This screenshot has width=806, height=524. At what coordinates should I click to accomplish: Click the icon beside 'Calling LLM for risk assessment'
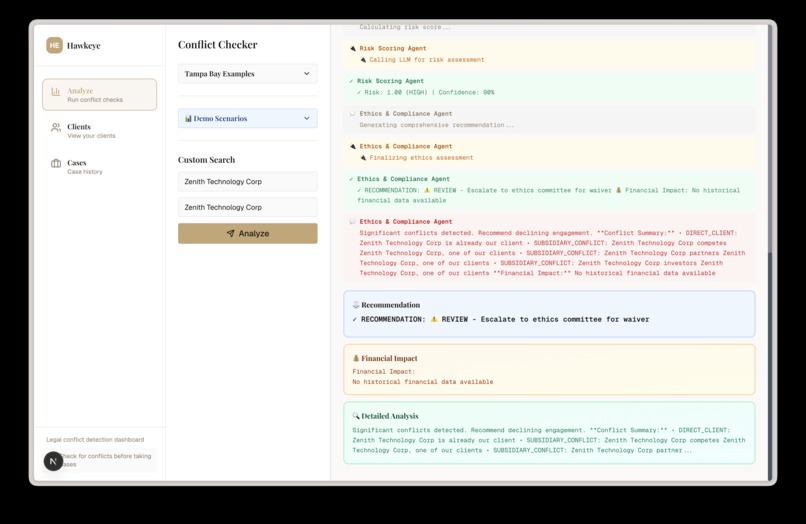point(363,60)
